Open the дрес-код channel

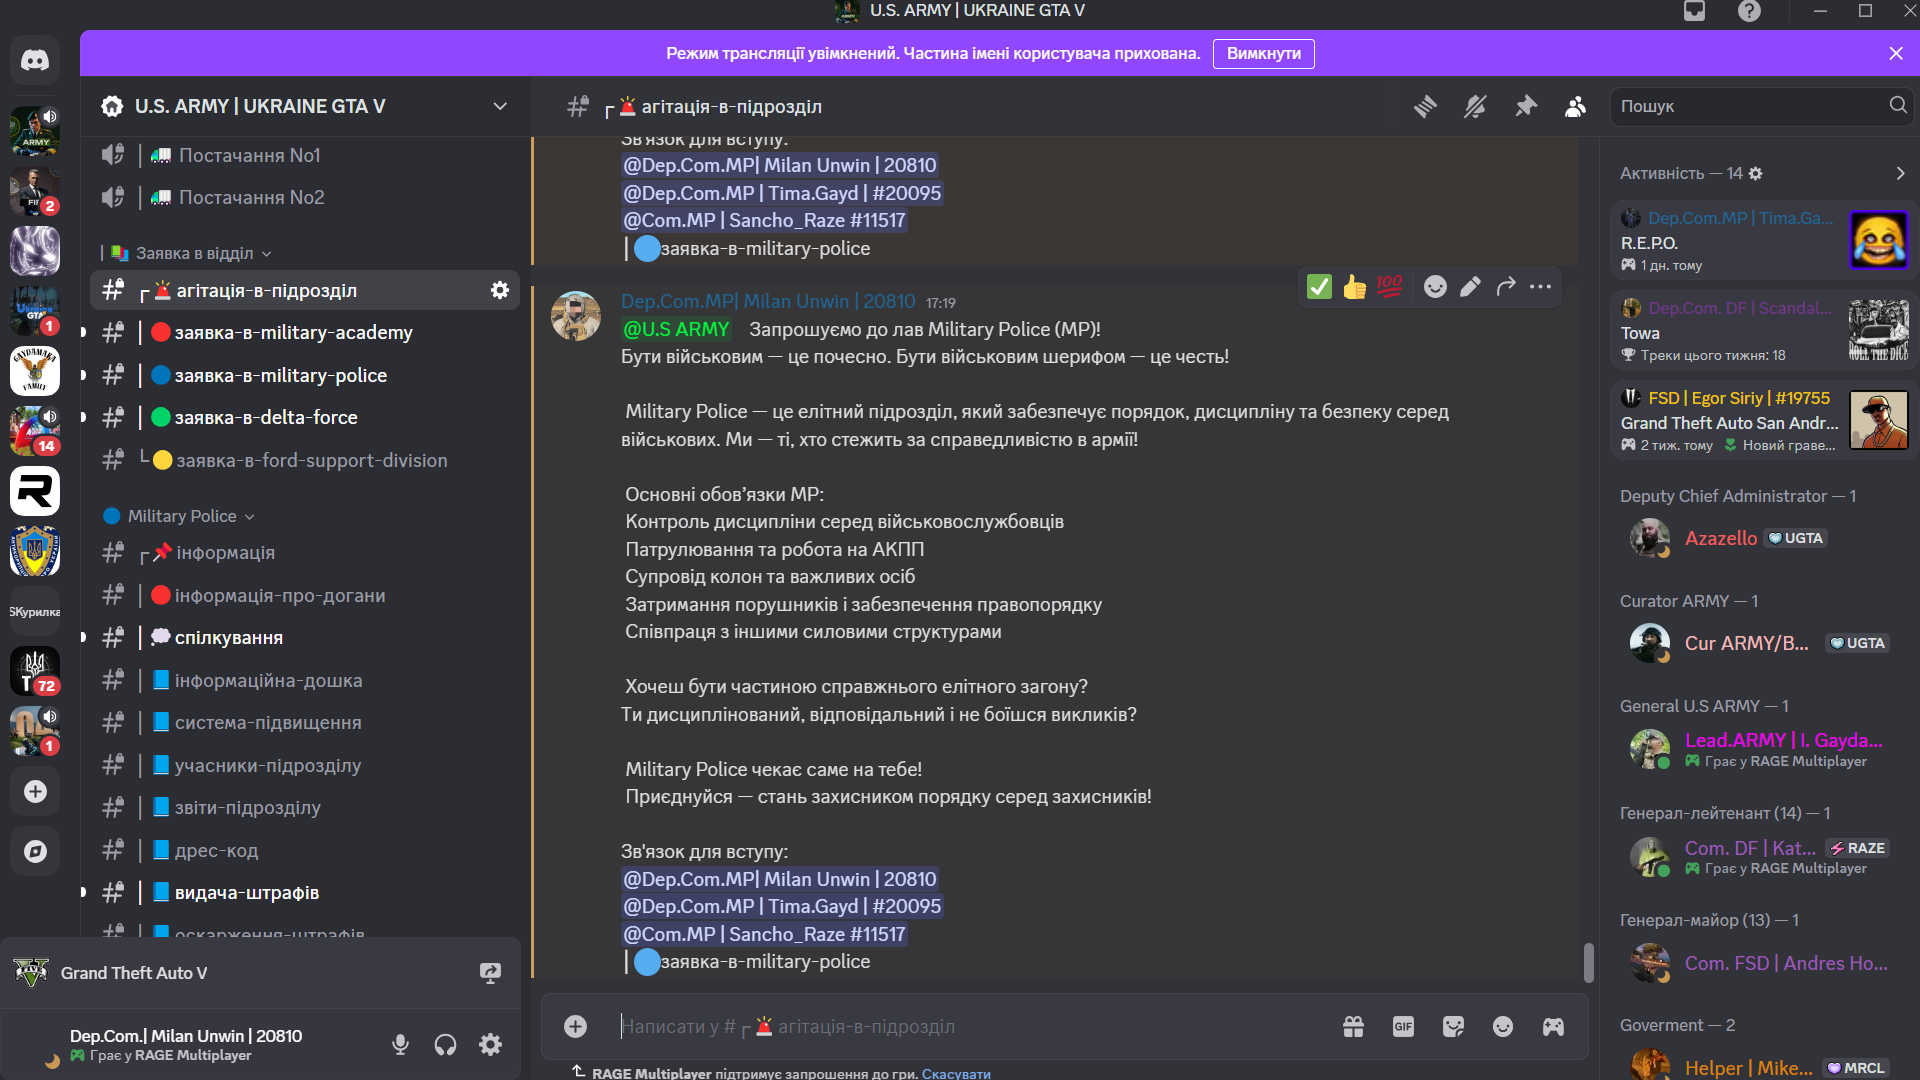305,850
